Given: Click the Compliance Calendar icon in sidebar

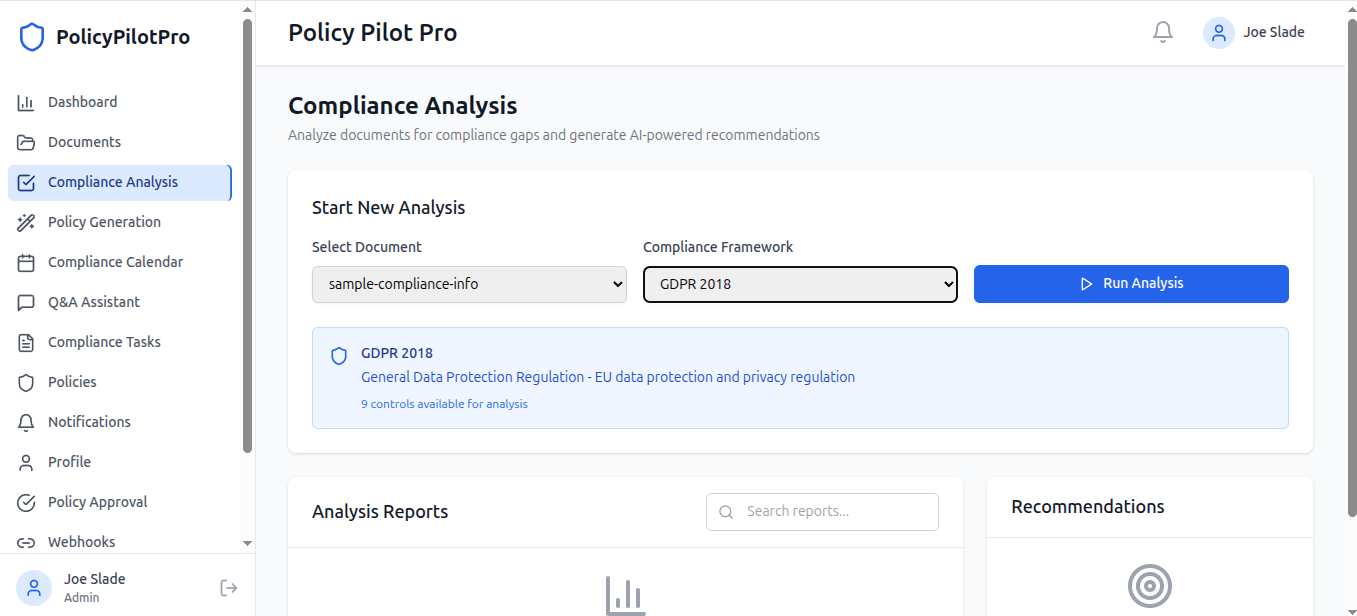Looking at the screenshot, I should tap(27, 262).
